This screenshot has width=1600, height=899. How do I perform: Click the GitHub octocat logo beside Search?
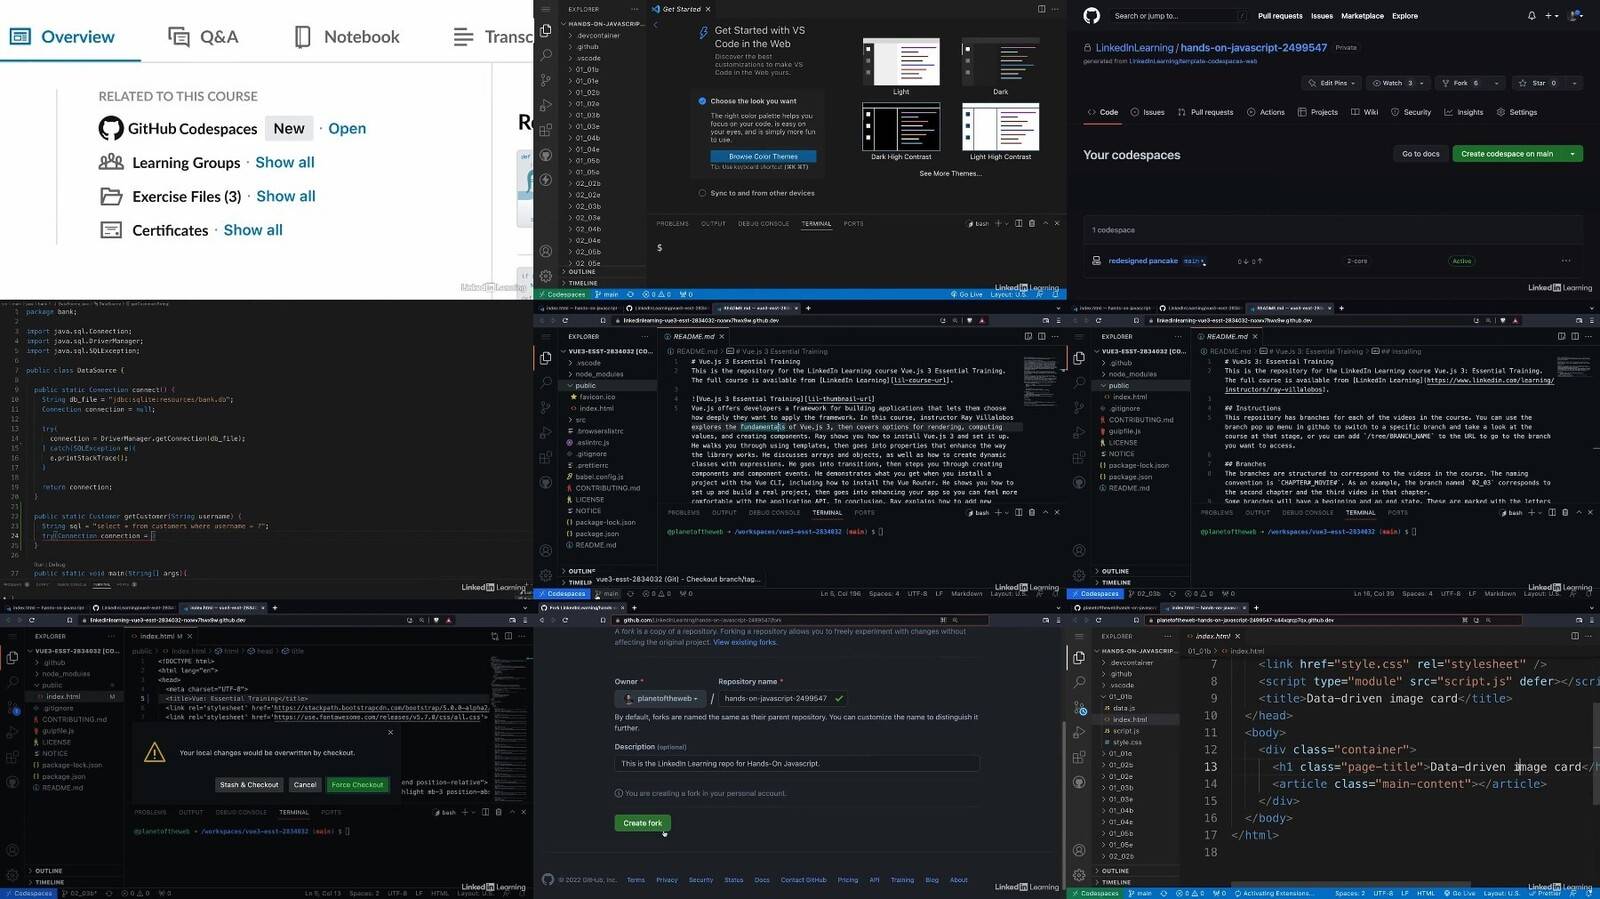click(1091, 16)
